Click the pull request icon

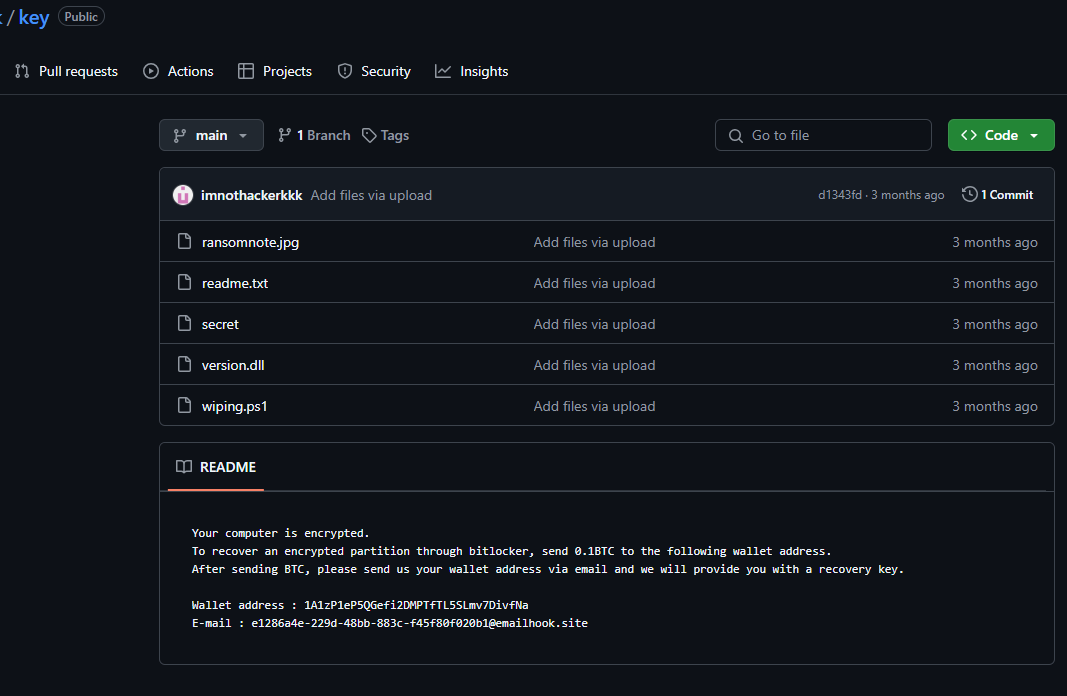[22, 71]
